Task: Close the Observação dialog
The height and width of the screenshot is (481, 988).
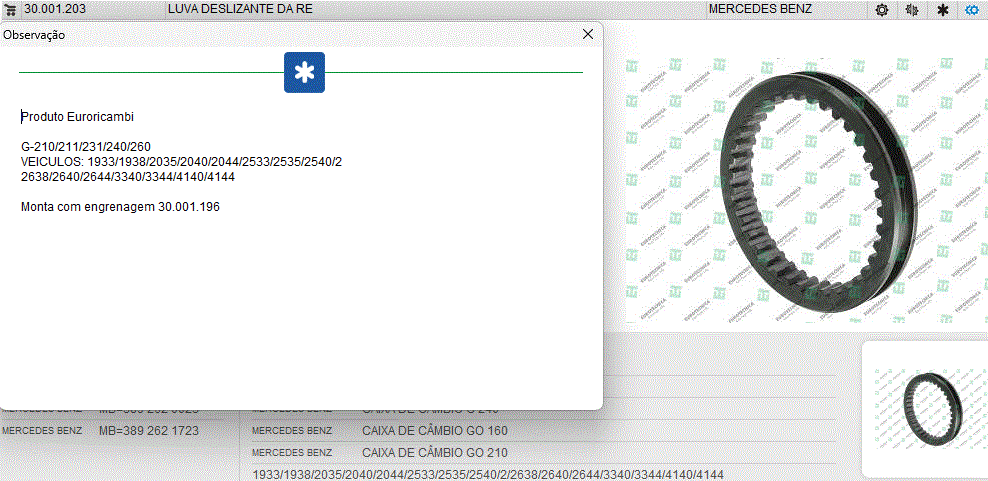Action: click(588, 34)
